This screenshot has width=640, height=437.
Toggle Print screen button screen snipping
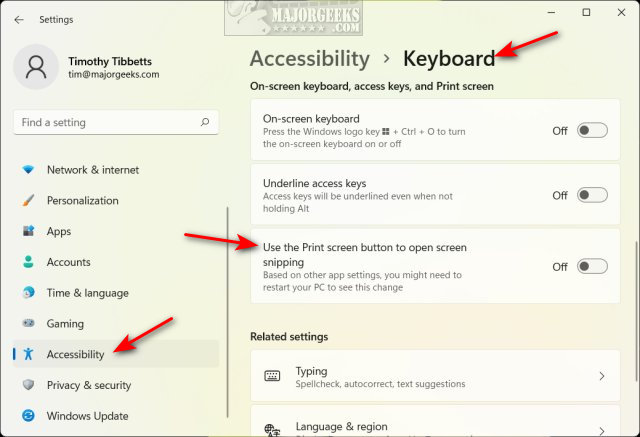click(x=592, y=267)
